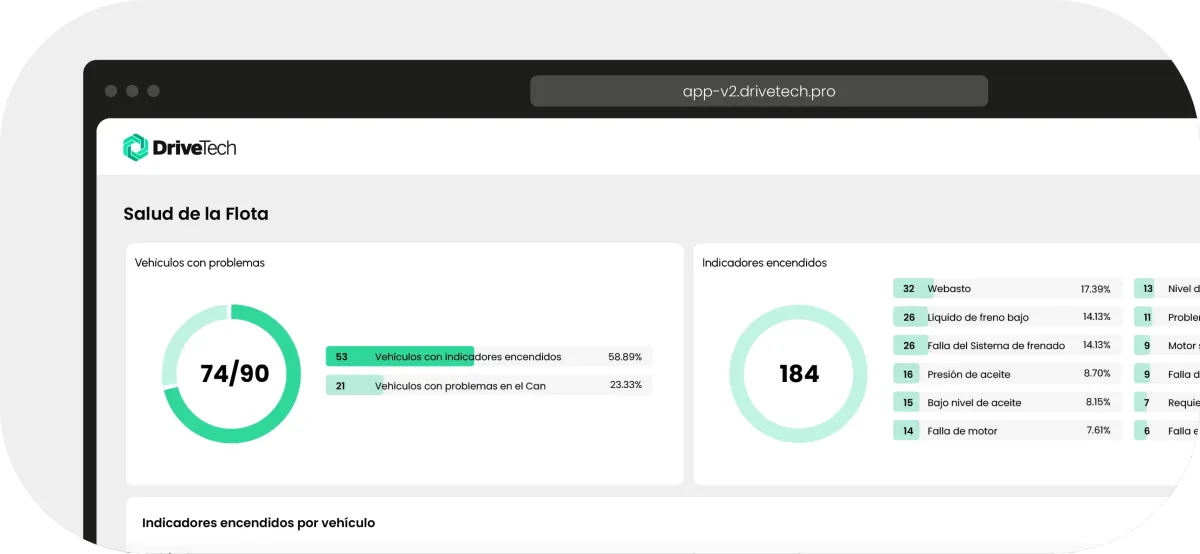
Task: Click the 8.70% percentage value
Action: pyautogui.click(x=1097, y=374)
